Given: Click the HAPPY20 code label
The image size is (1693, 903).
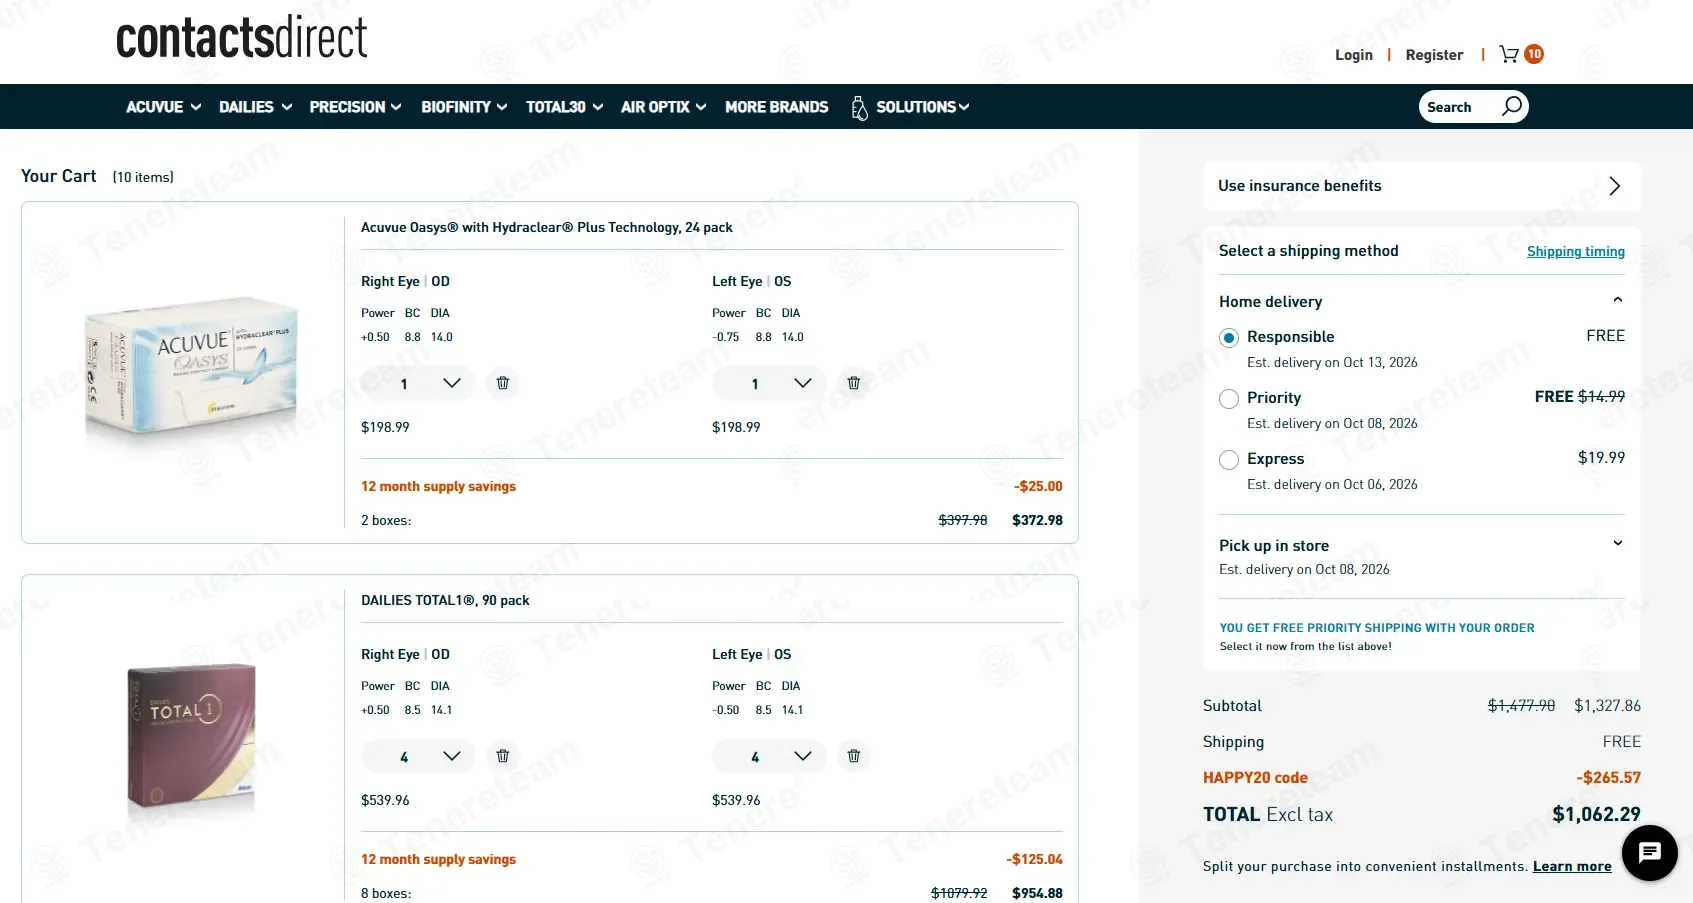Looking at the screenshot, I should click(1255, 778).
